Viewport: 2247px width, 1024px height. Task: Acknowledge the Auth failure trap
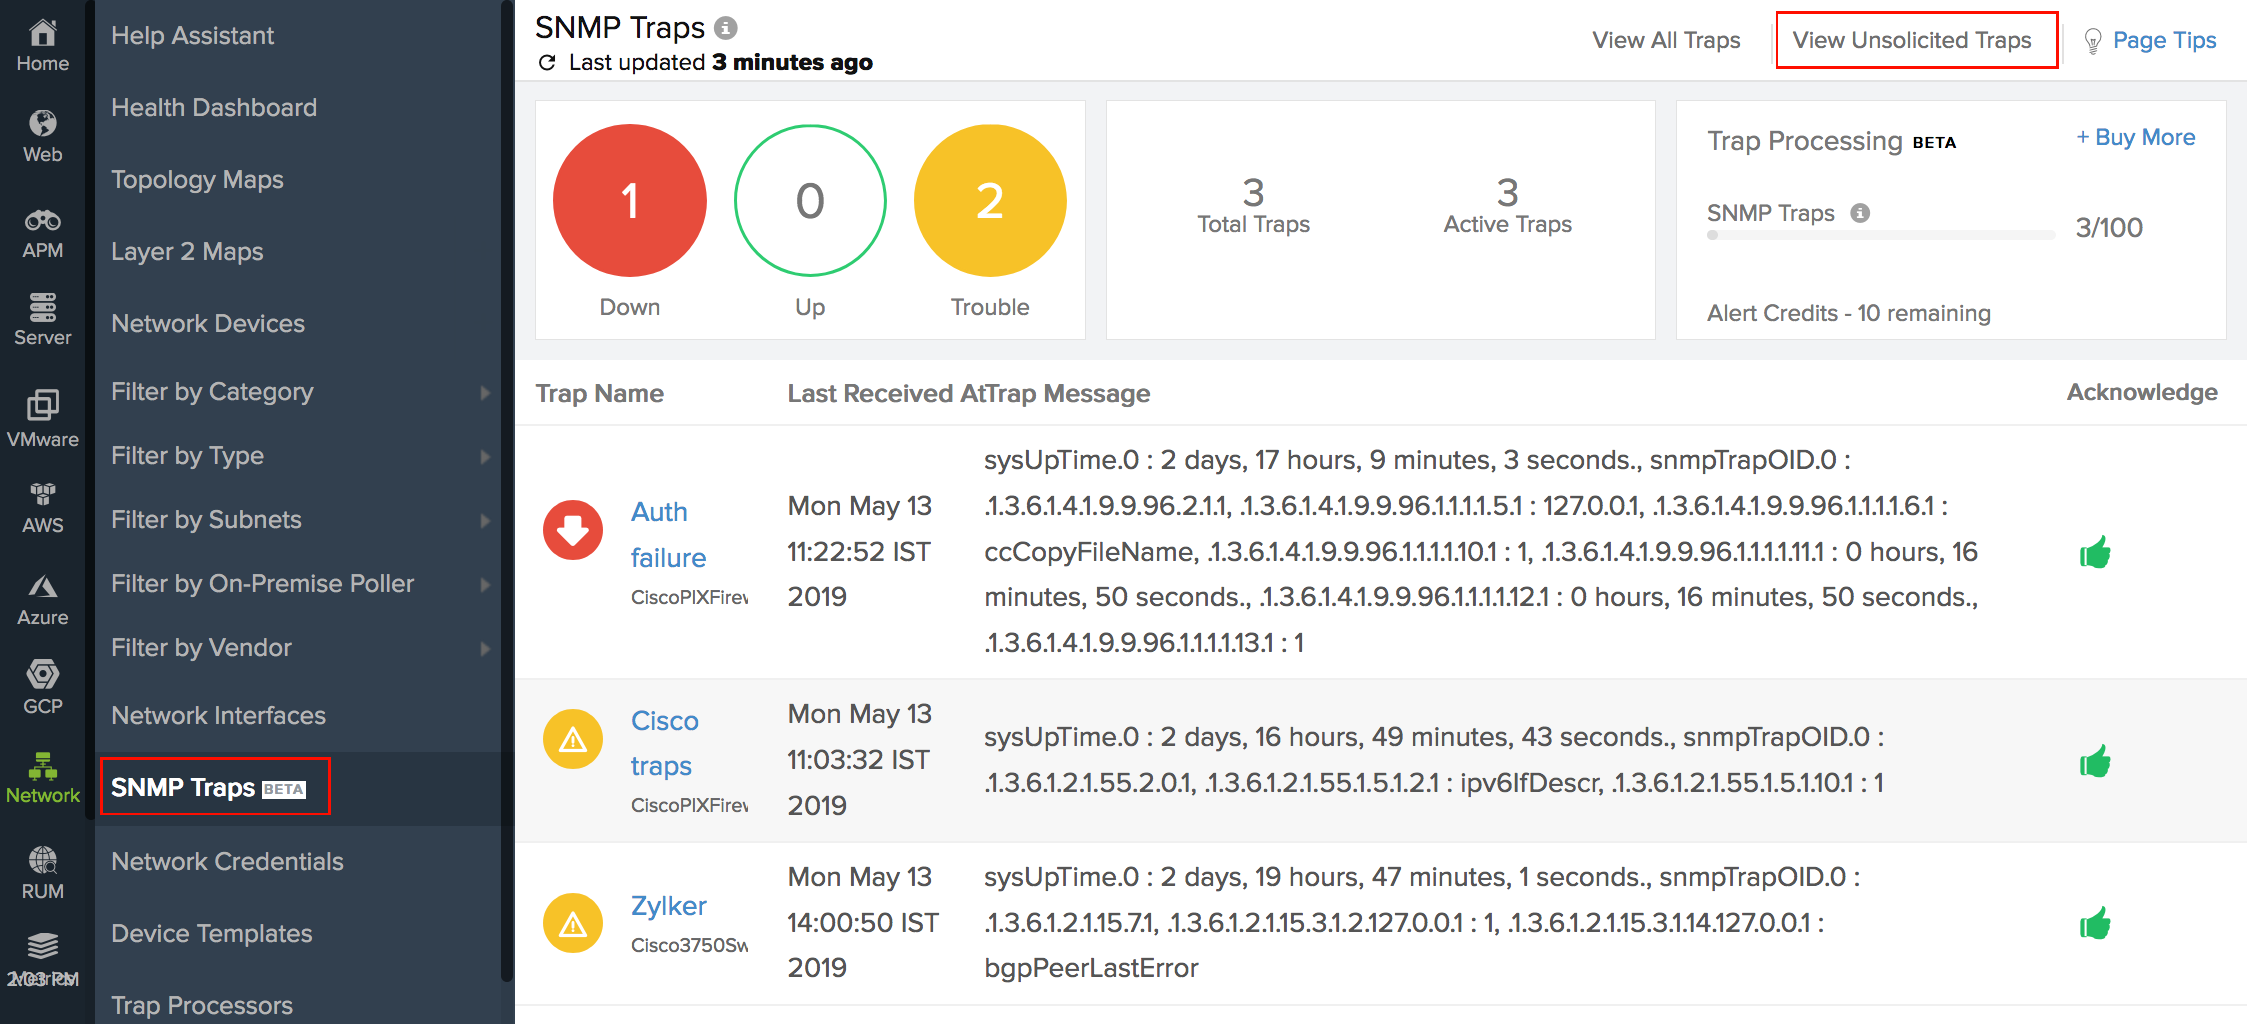(2094, 552)
